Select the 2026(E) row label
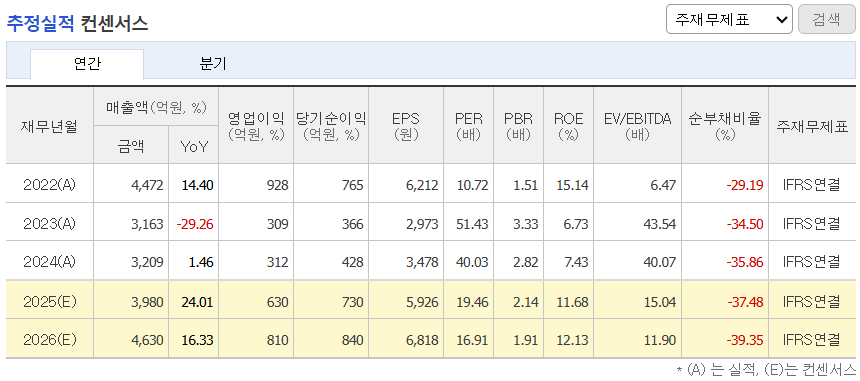 pos(49,340)
